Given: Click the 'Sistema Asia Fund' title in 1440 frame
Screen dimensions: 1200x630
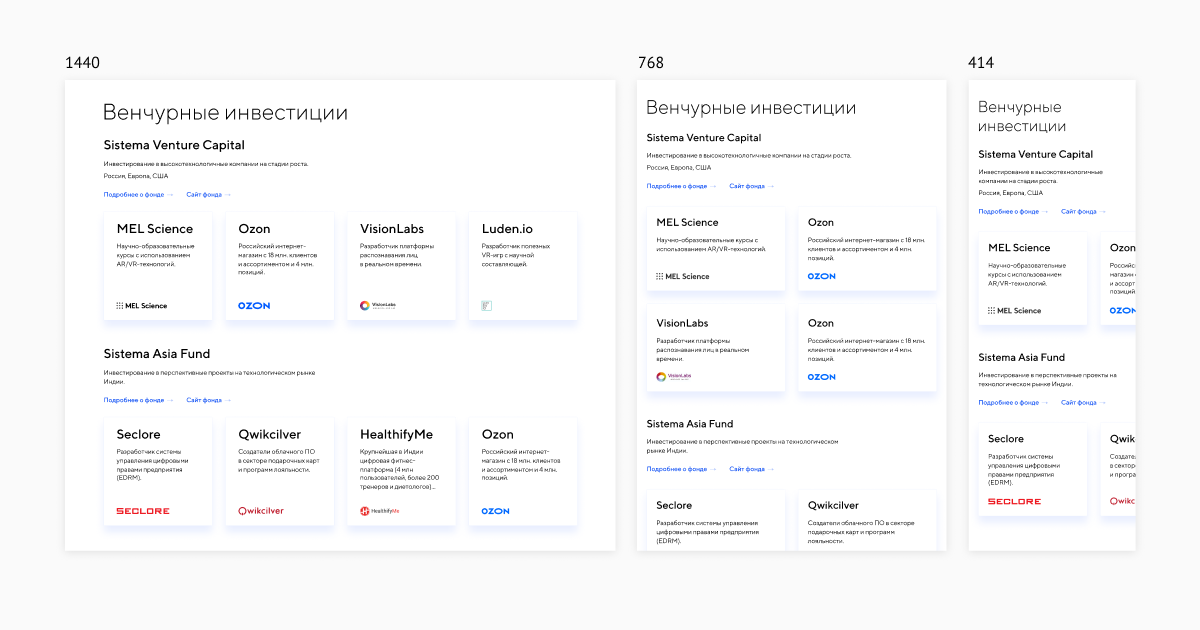Looking at the screenshot, I should pyautogui.click(x=157, y=354).
